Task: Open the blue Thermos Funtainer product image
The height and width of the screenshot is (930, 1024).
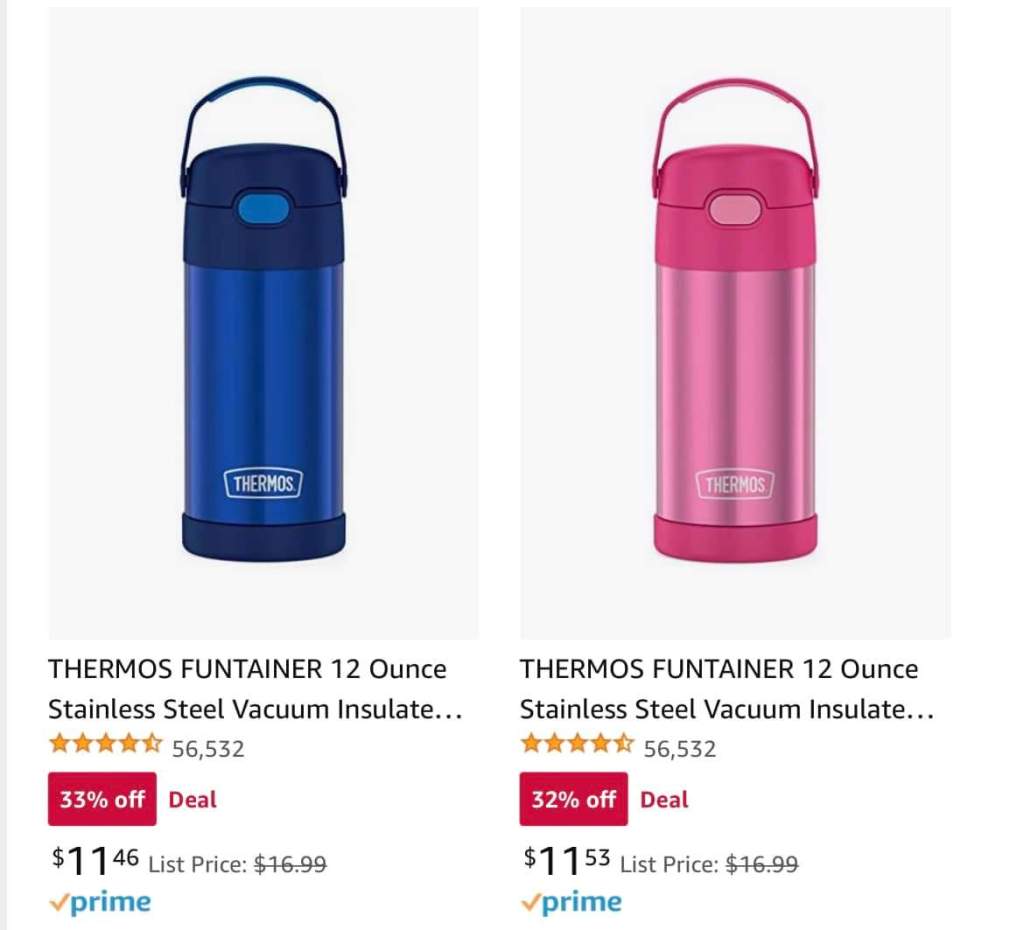Action: tap(263, 320)
